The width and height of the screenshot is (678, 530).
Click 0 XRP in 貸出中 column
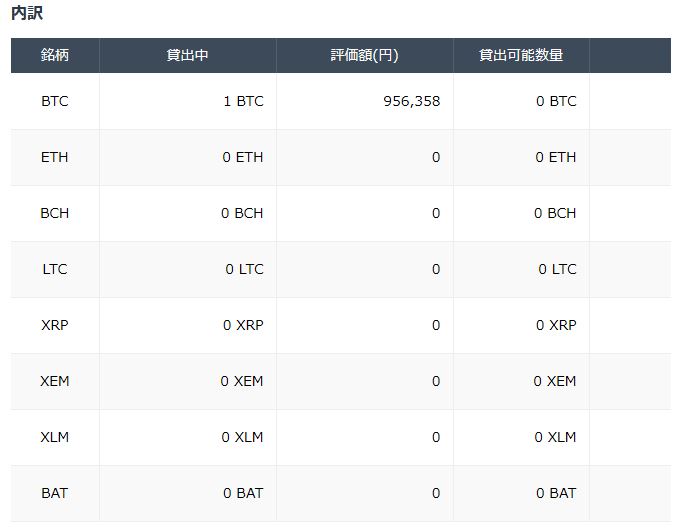click(243, 325)
